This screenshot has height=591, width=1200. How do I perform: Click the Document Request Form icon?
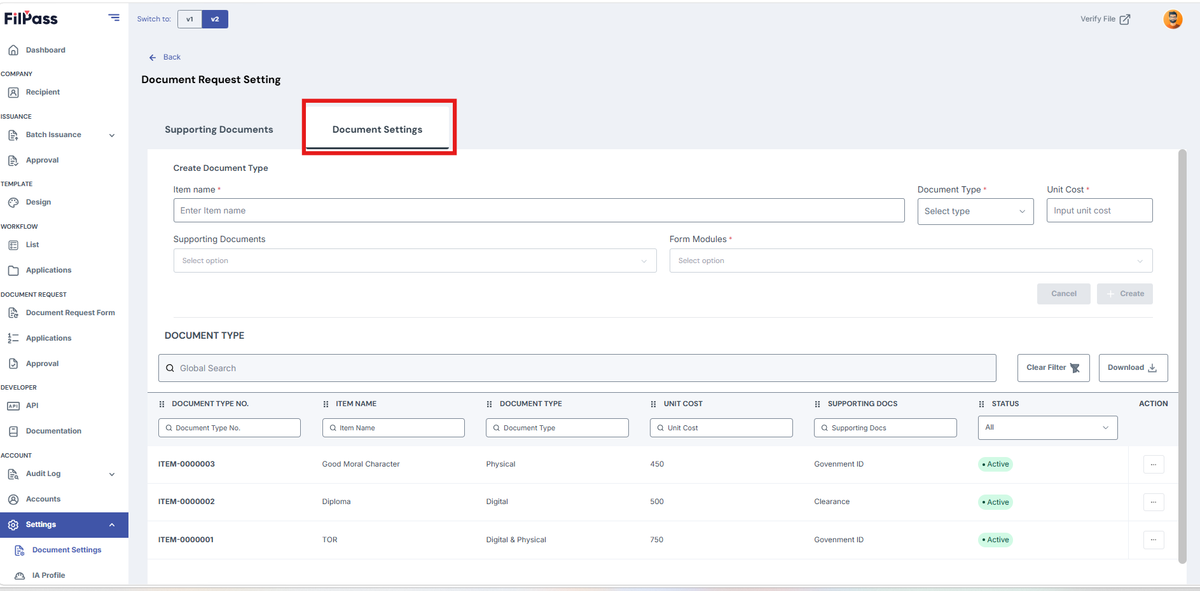coord(13,313)
